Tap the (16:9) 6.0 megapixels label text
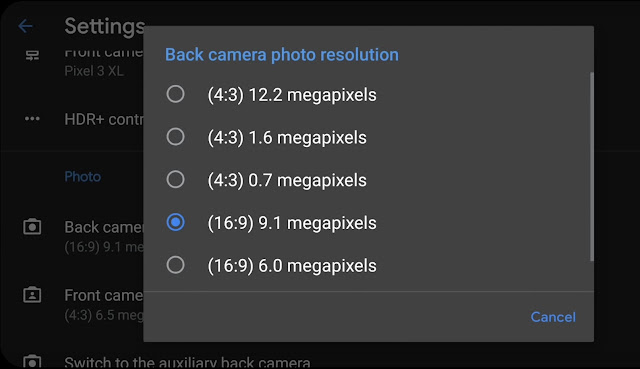 [x=292, y=266]
